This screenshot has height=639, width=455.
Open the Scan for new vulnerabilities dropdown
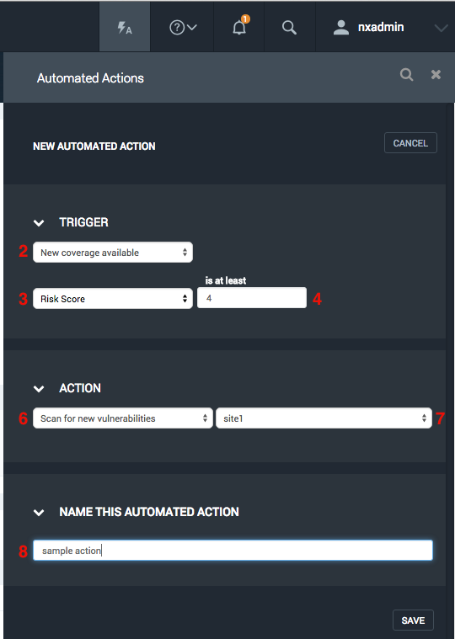[x=123, y=418]
